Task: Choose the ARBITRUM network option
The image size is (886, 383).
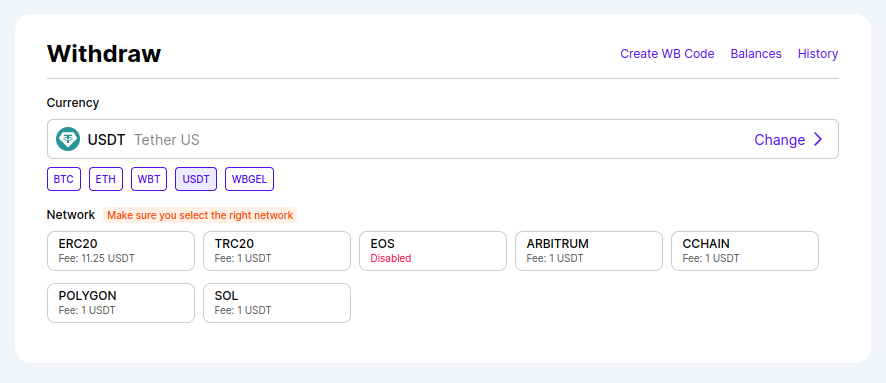Action: (x=589, y=251)
